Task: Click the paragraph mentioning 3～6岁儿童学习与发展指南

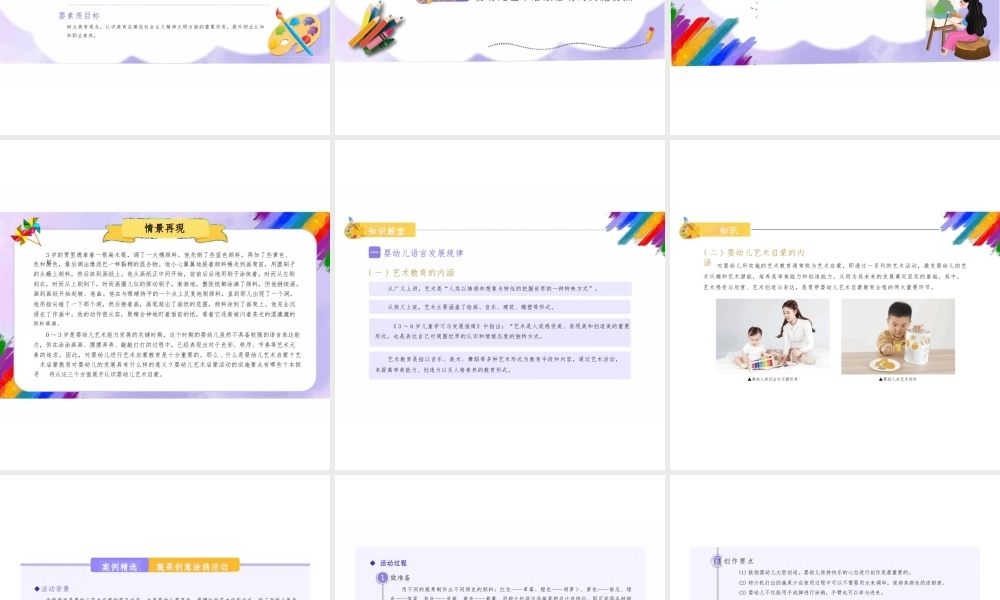Action: [x=500, y=331]
